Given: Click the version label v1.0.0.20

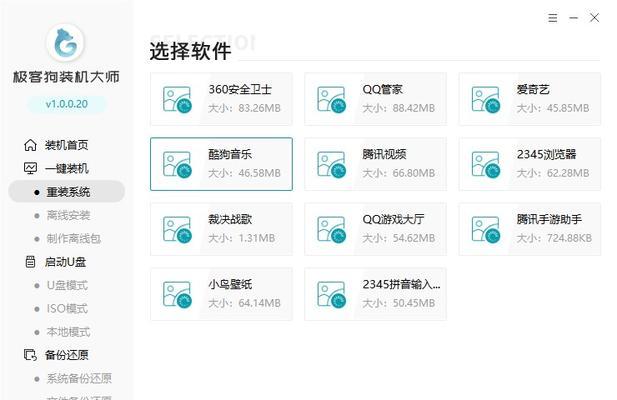Looking at the screenshot, I should (67, 104).
